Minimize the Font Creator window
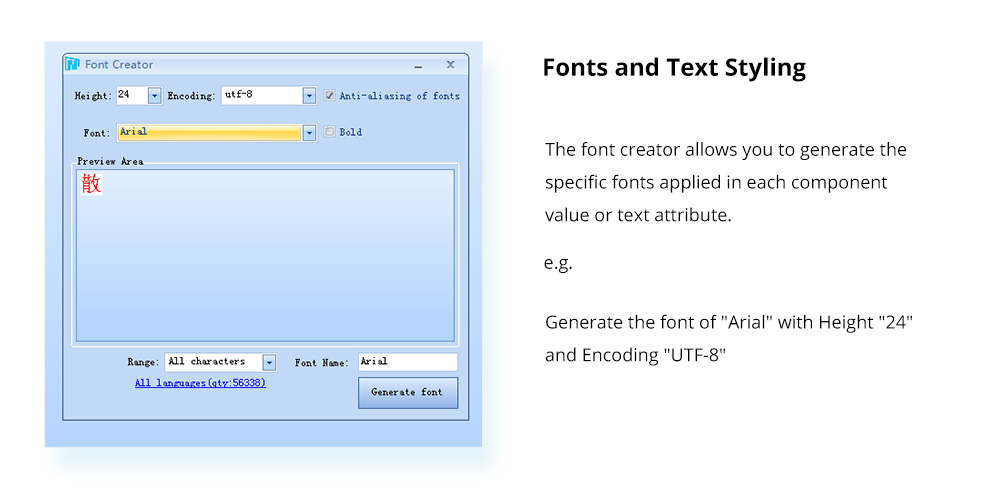This screenshot has width=1000, height=499. point(417,65)
